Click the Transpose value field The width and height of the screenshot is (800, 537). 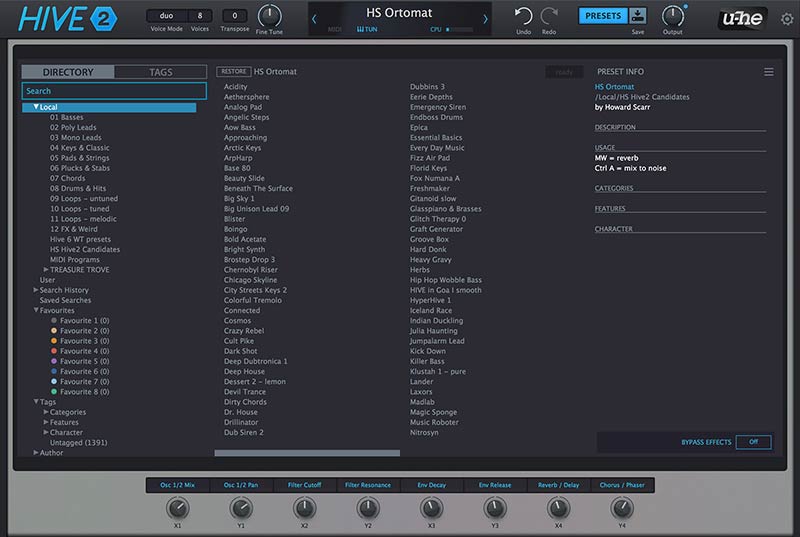[235, 16]
